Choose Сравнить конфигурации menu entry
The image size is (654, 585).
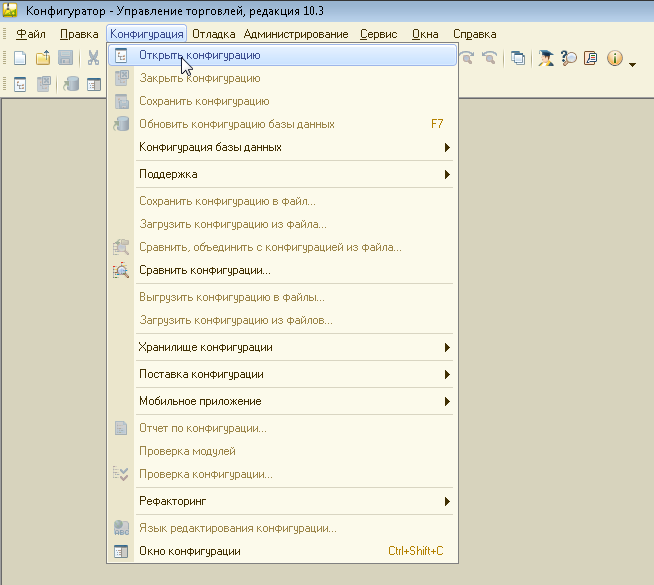coord(282,270)
